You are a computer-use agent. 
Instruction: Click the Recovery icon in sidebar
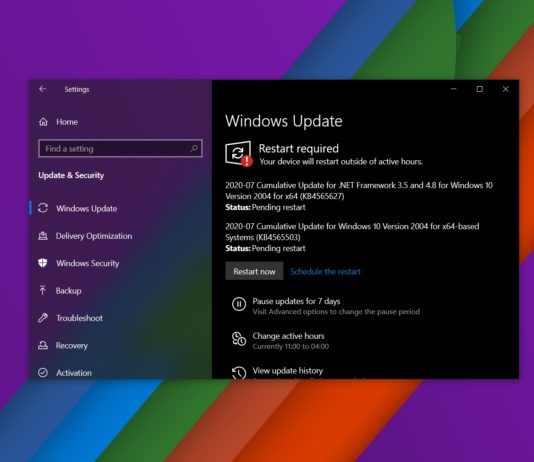(43, 345)
